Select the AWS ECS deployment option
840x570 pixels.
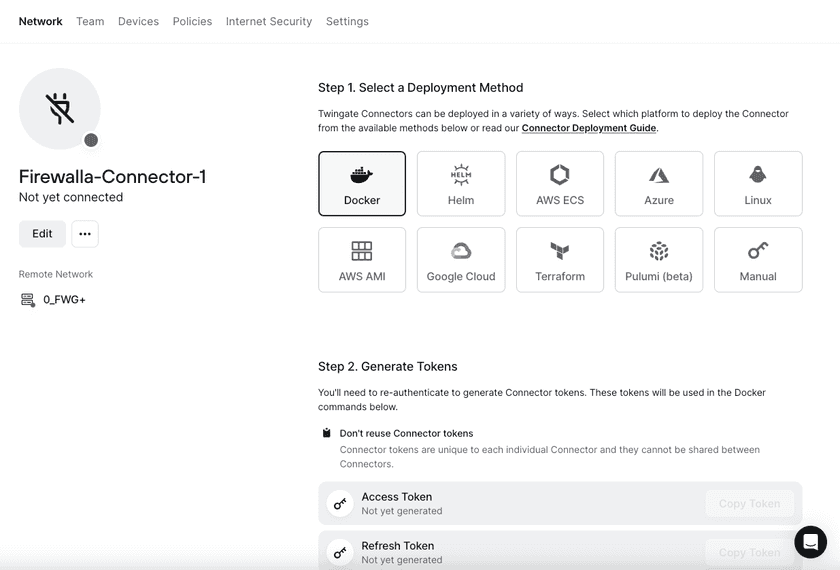point(560,184)
